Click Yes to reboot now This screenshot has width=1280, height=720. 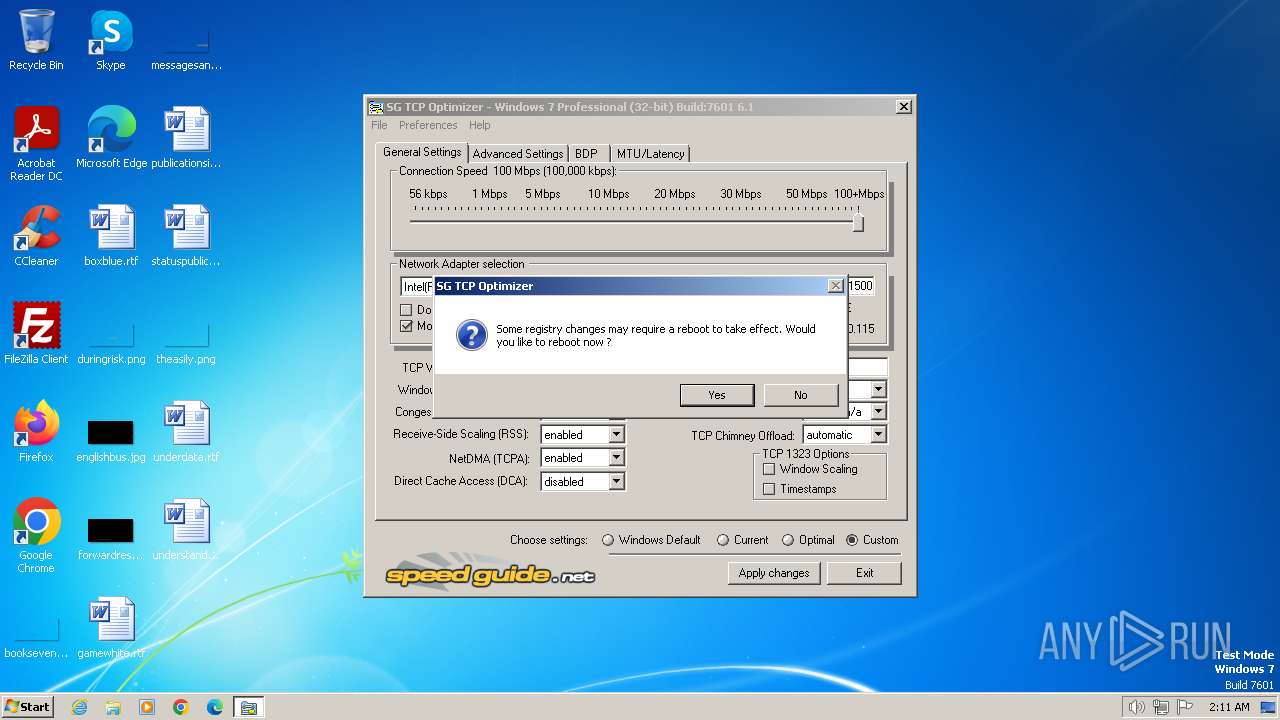(716, 395)
